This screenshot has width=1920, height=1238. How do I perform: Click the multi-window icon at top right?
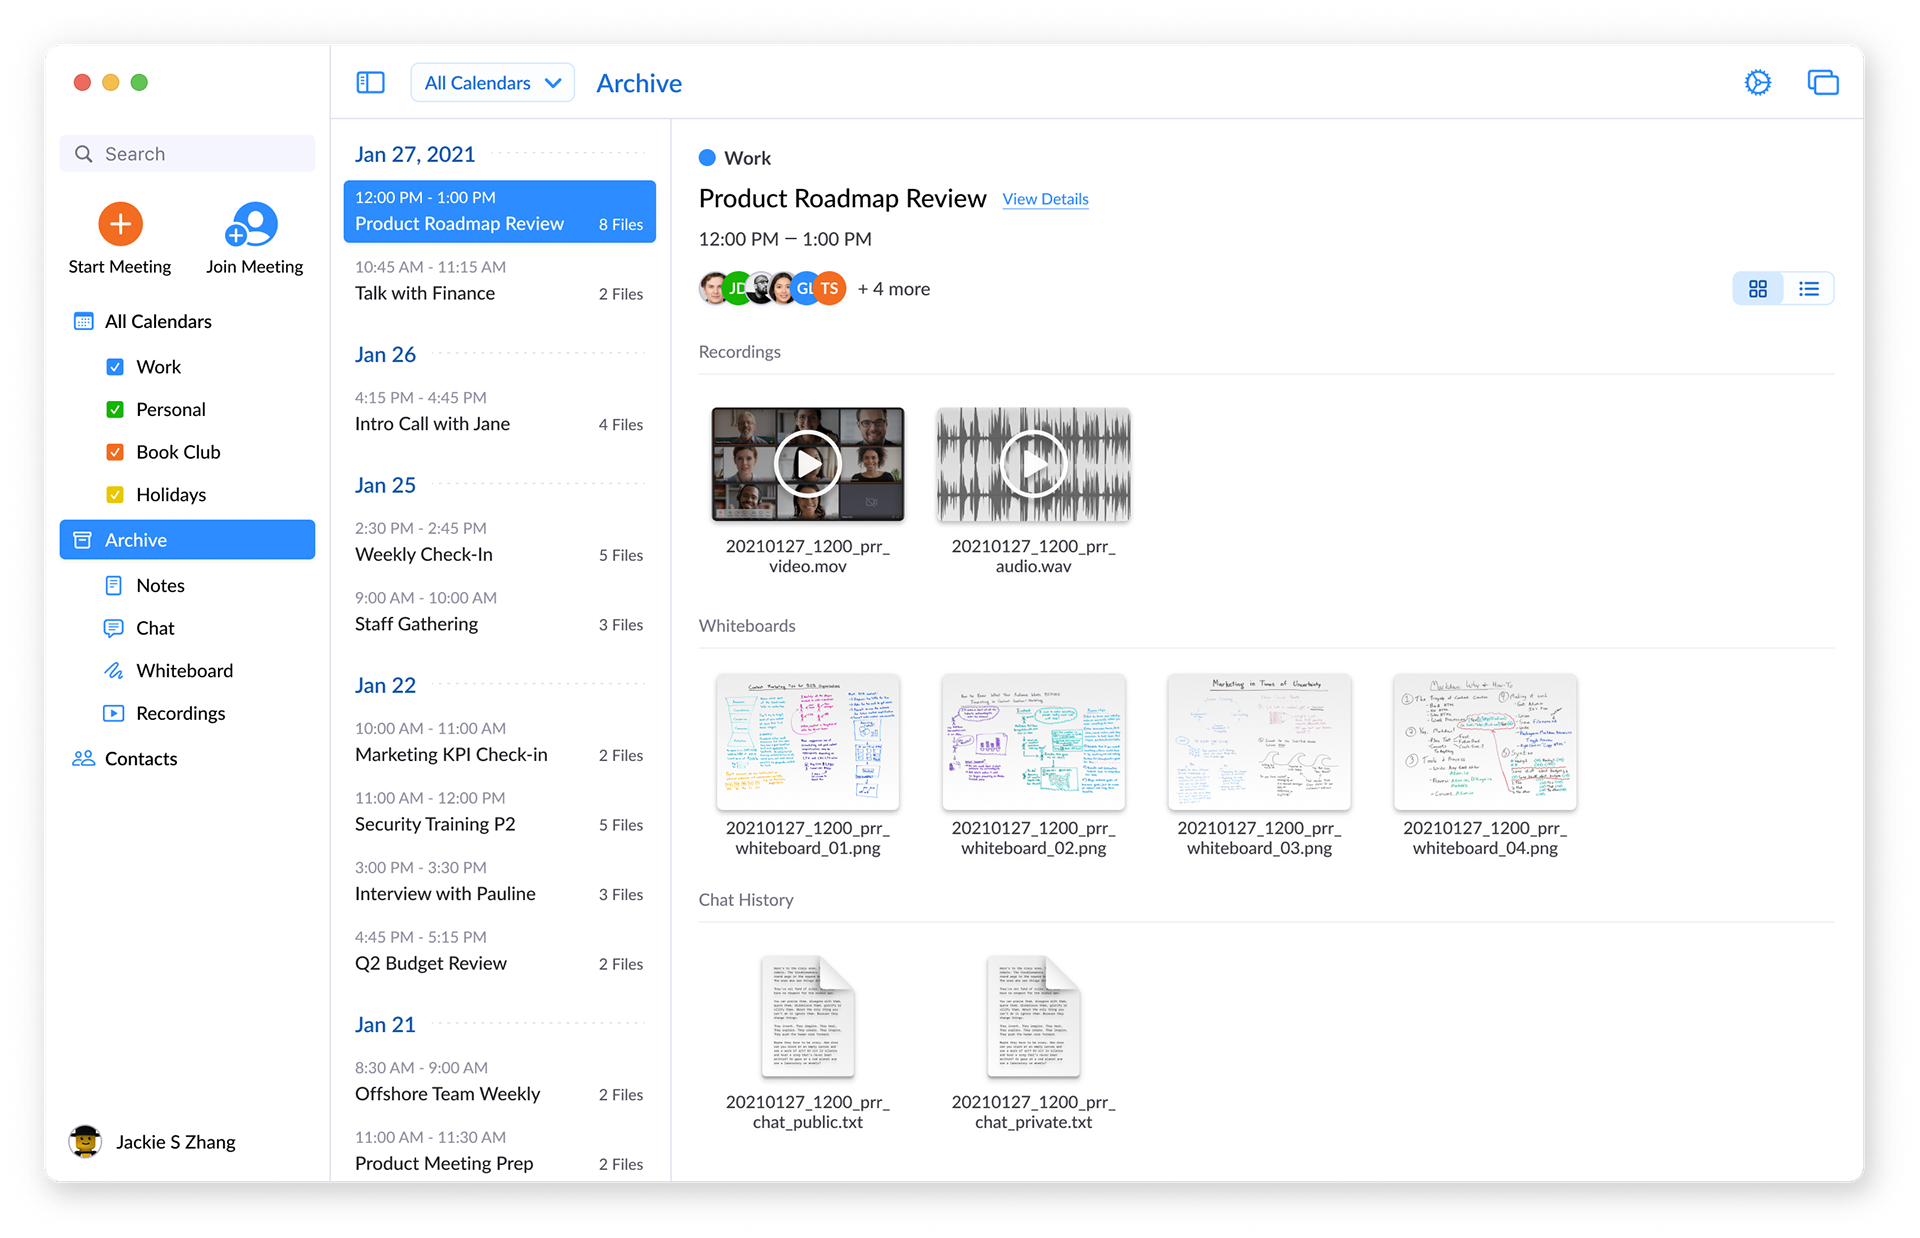[1822, 82]
